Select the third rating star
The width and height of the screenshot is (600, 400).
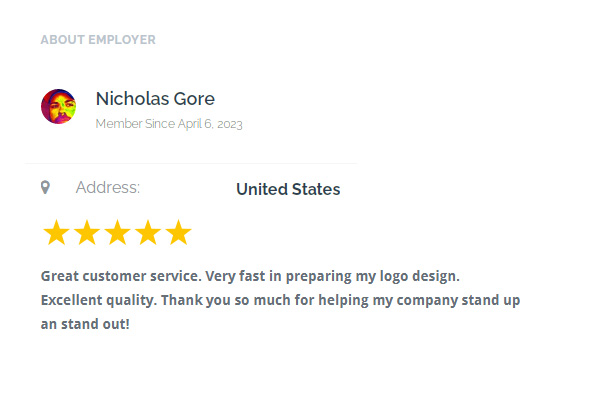point(117,232)
